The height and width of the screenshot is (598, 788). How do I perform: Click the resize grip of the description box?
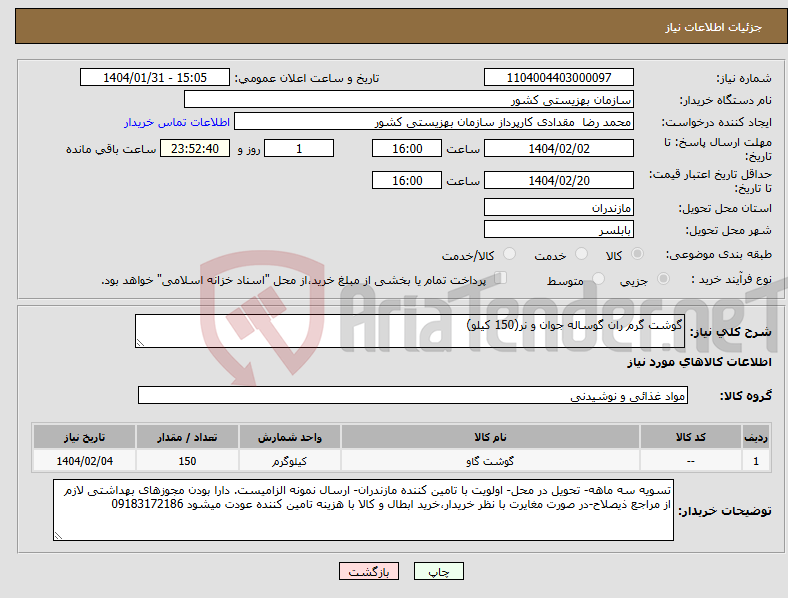pos(140,343)
